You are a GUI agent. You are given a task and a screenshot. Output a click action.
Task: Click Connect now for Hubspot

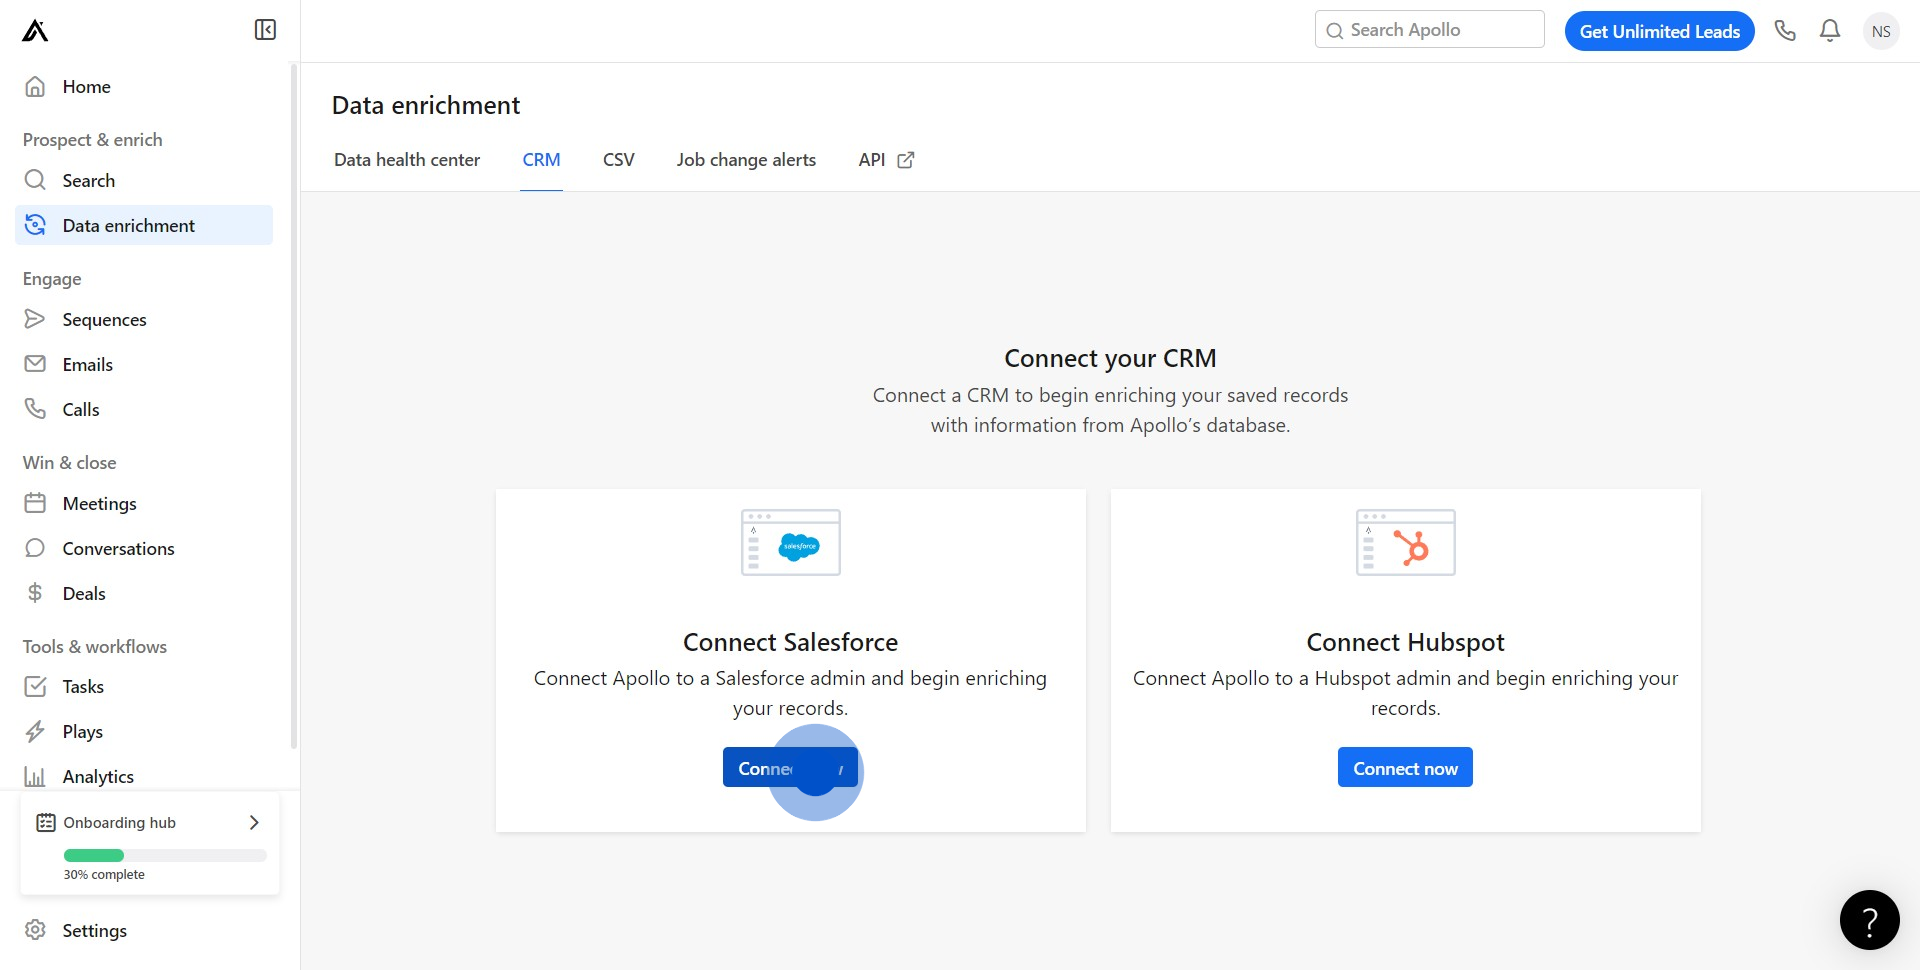(x=1405, y=768)
